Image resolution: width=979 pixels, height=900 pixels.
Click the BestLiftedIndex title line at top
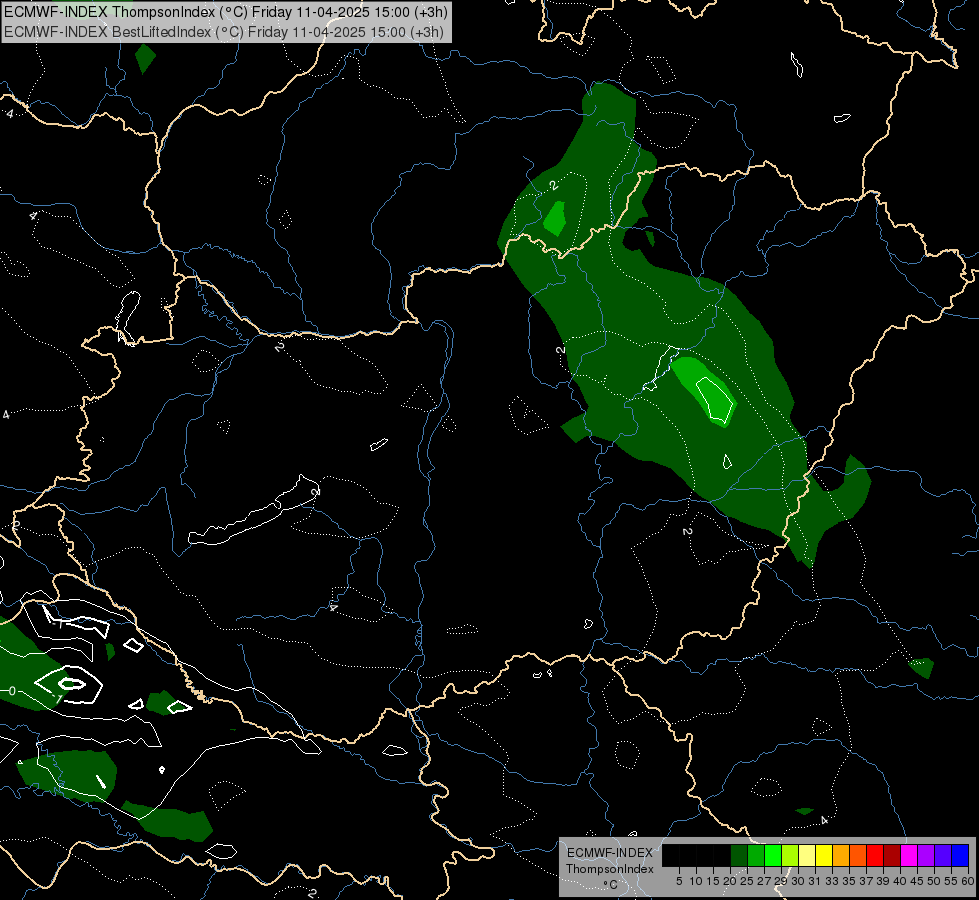click(224, 31)
